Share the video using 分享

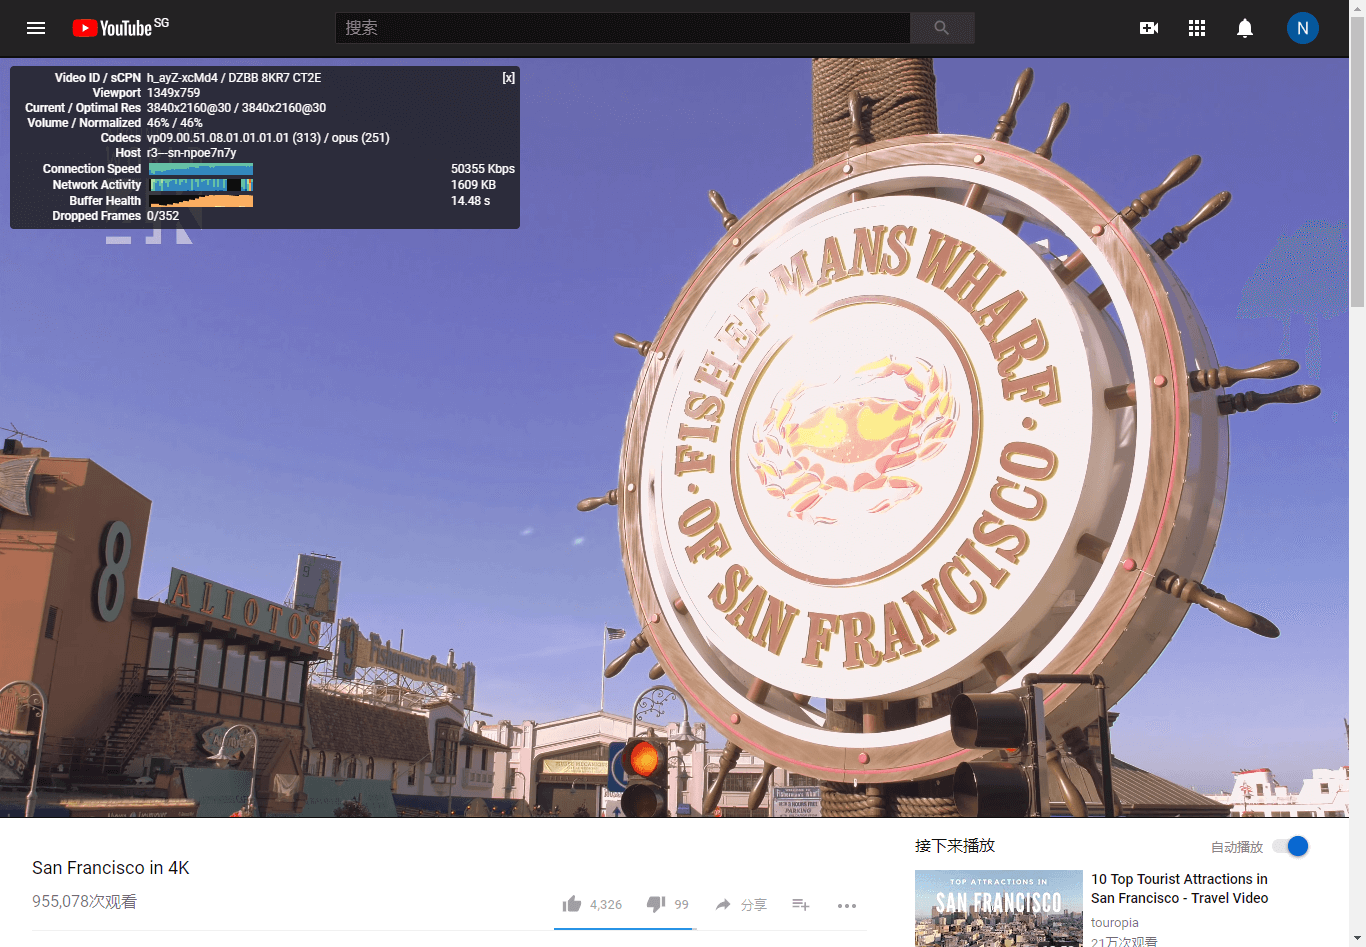[x=741, y=904]
